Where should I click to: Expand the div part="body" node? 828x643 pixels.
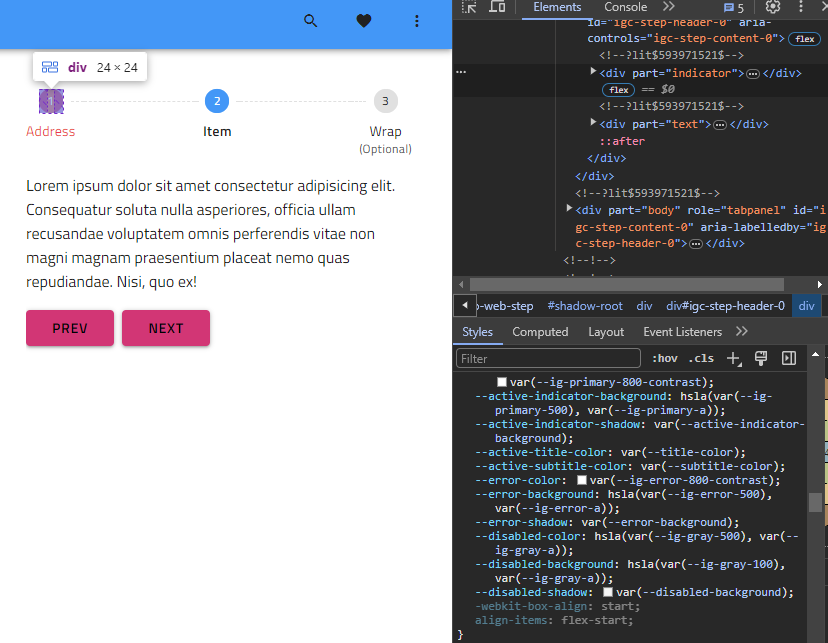pyautogui.click(x=569, y=209)
